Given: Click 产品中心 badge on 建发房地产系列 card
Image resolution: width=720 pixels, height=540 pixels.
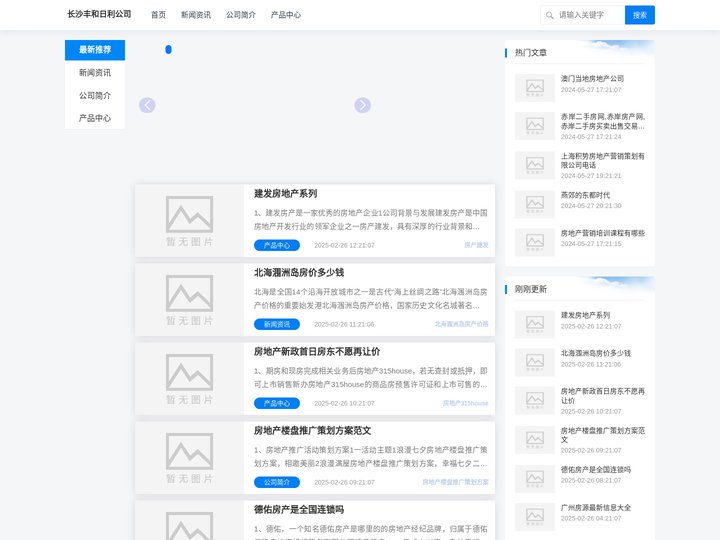Looking at the screenshot, I should click(277, 245).
